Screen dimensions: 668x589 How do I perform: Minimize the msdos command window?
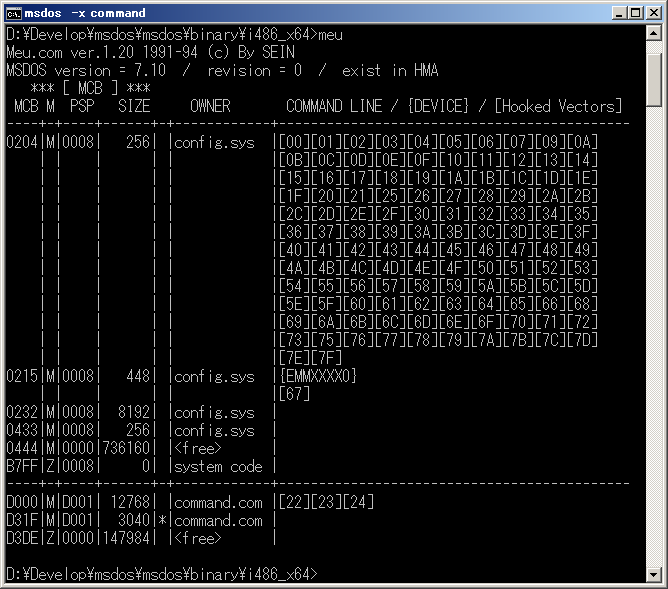(x=619, y=13)
